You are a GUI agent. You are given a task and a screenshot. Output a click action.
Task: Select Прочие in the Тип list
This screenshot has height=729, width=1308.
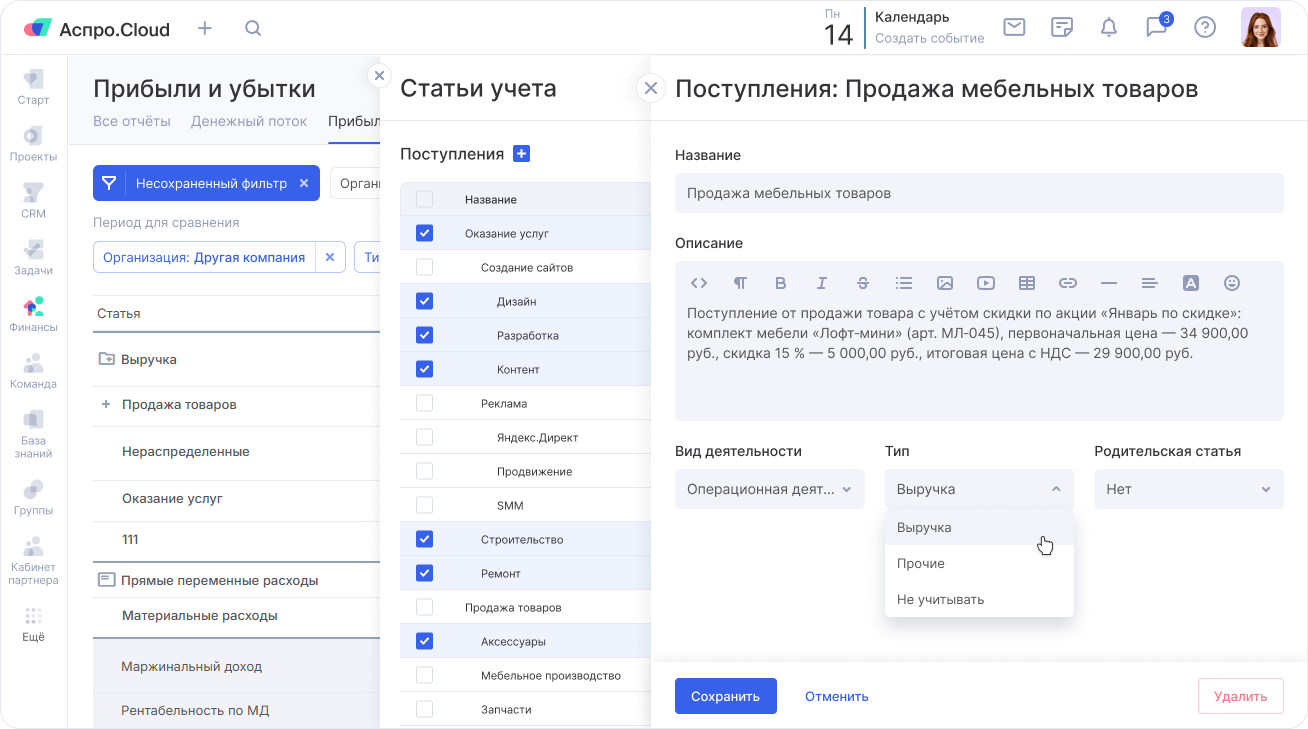point(921,563)
